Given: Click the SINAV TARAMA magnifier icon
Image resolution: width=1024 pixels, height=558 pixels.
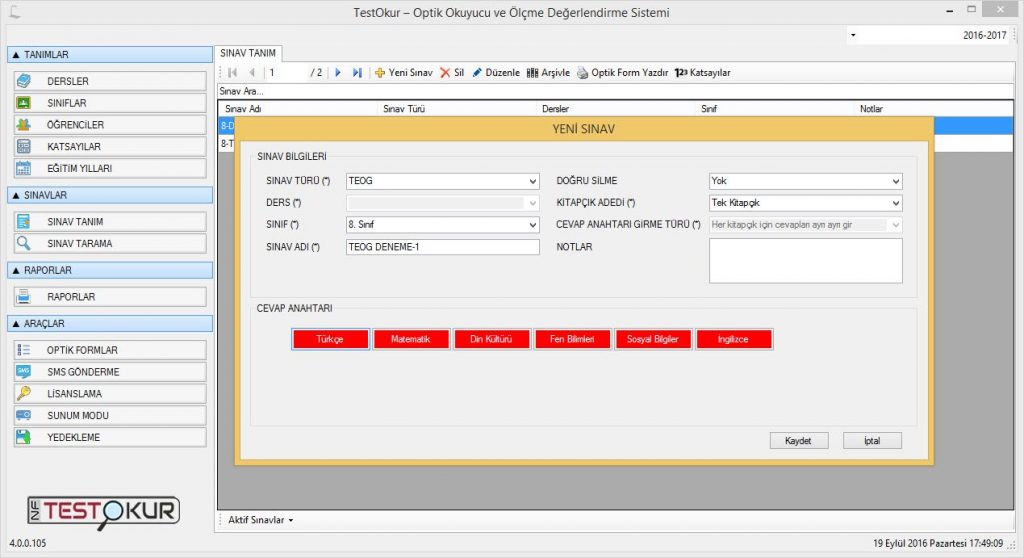Looking at the screenshot, I should [x=24, y=243].
